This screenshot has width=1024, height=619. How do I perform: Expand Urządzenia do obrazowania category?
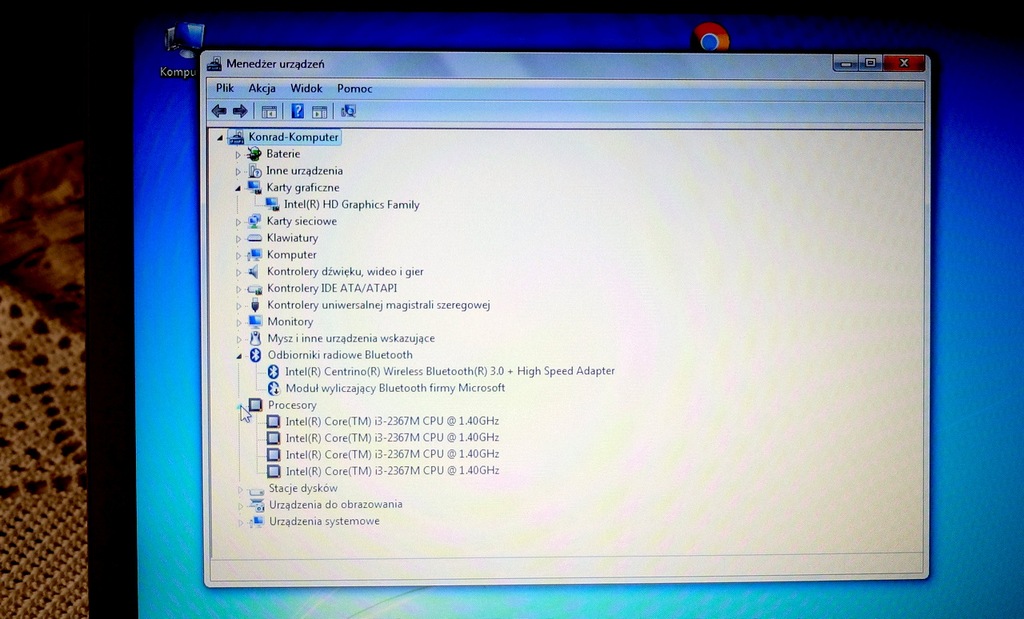click(240, 505)
